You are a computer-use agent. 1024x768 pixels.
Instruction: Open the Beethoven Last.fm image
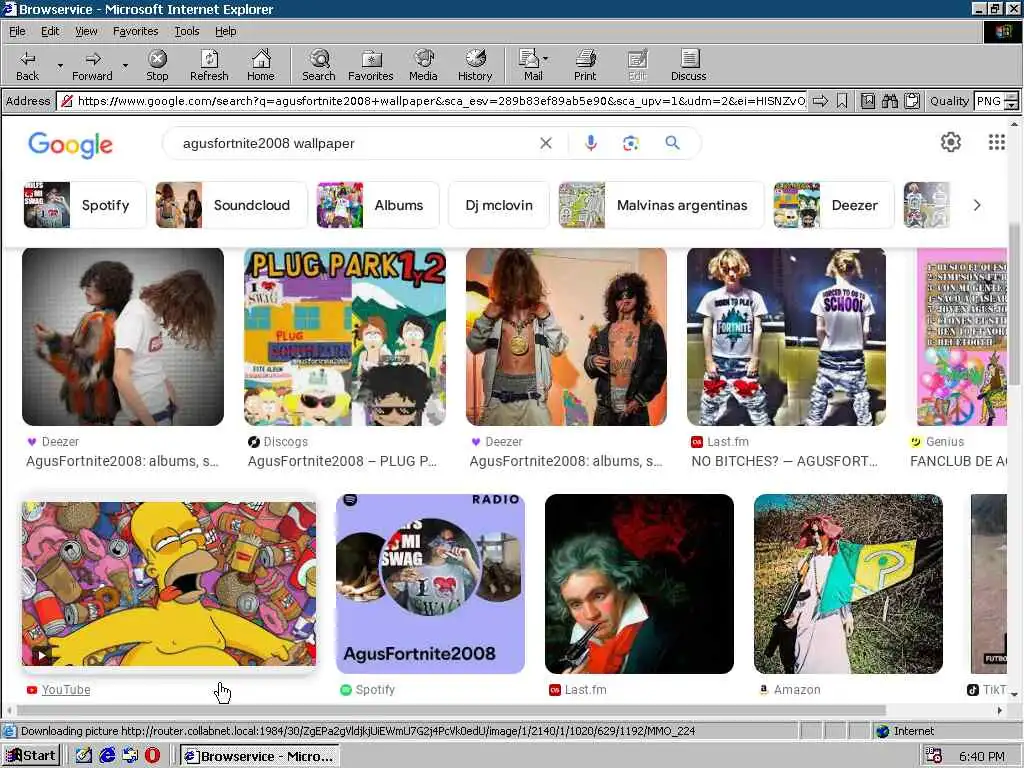(x=639, y=584)
